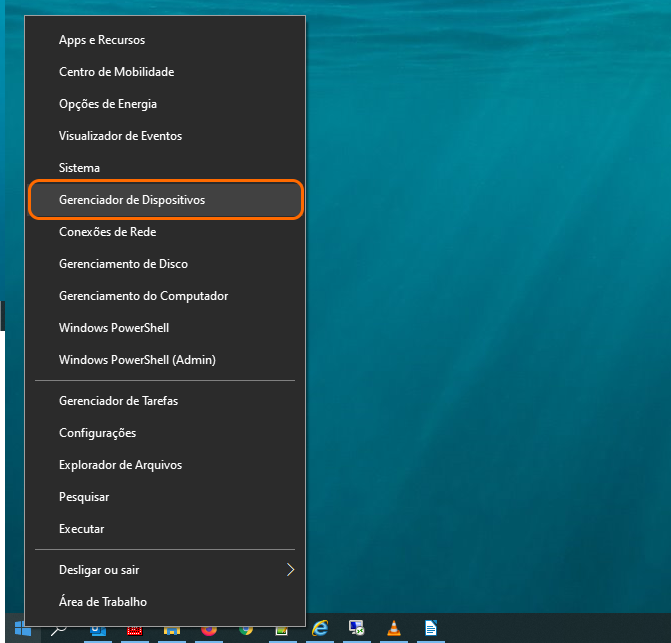
Task: Open Conexões de Rede
Action: point(165,232)
